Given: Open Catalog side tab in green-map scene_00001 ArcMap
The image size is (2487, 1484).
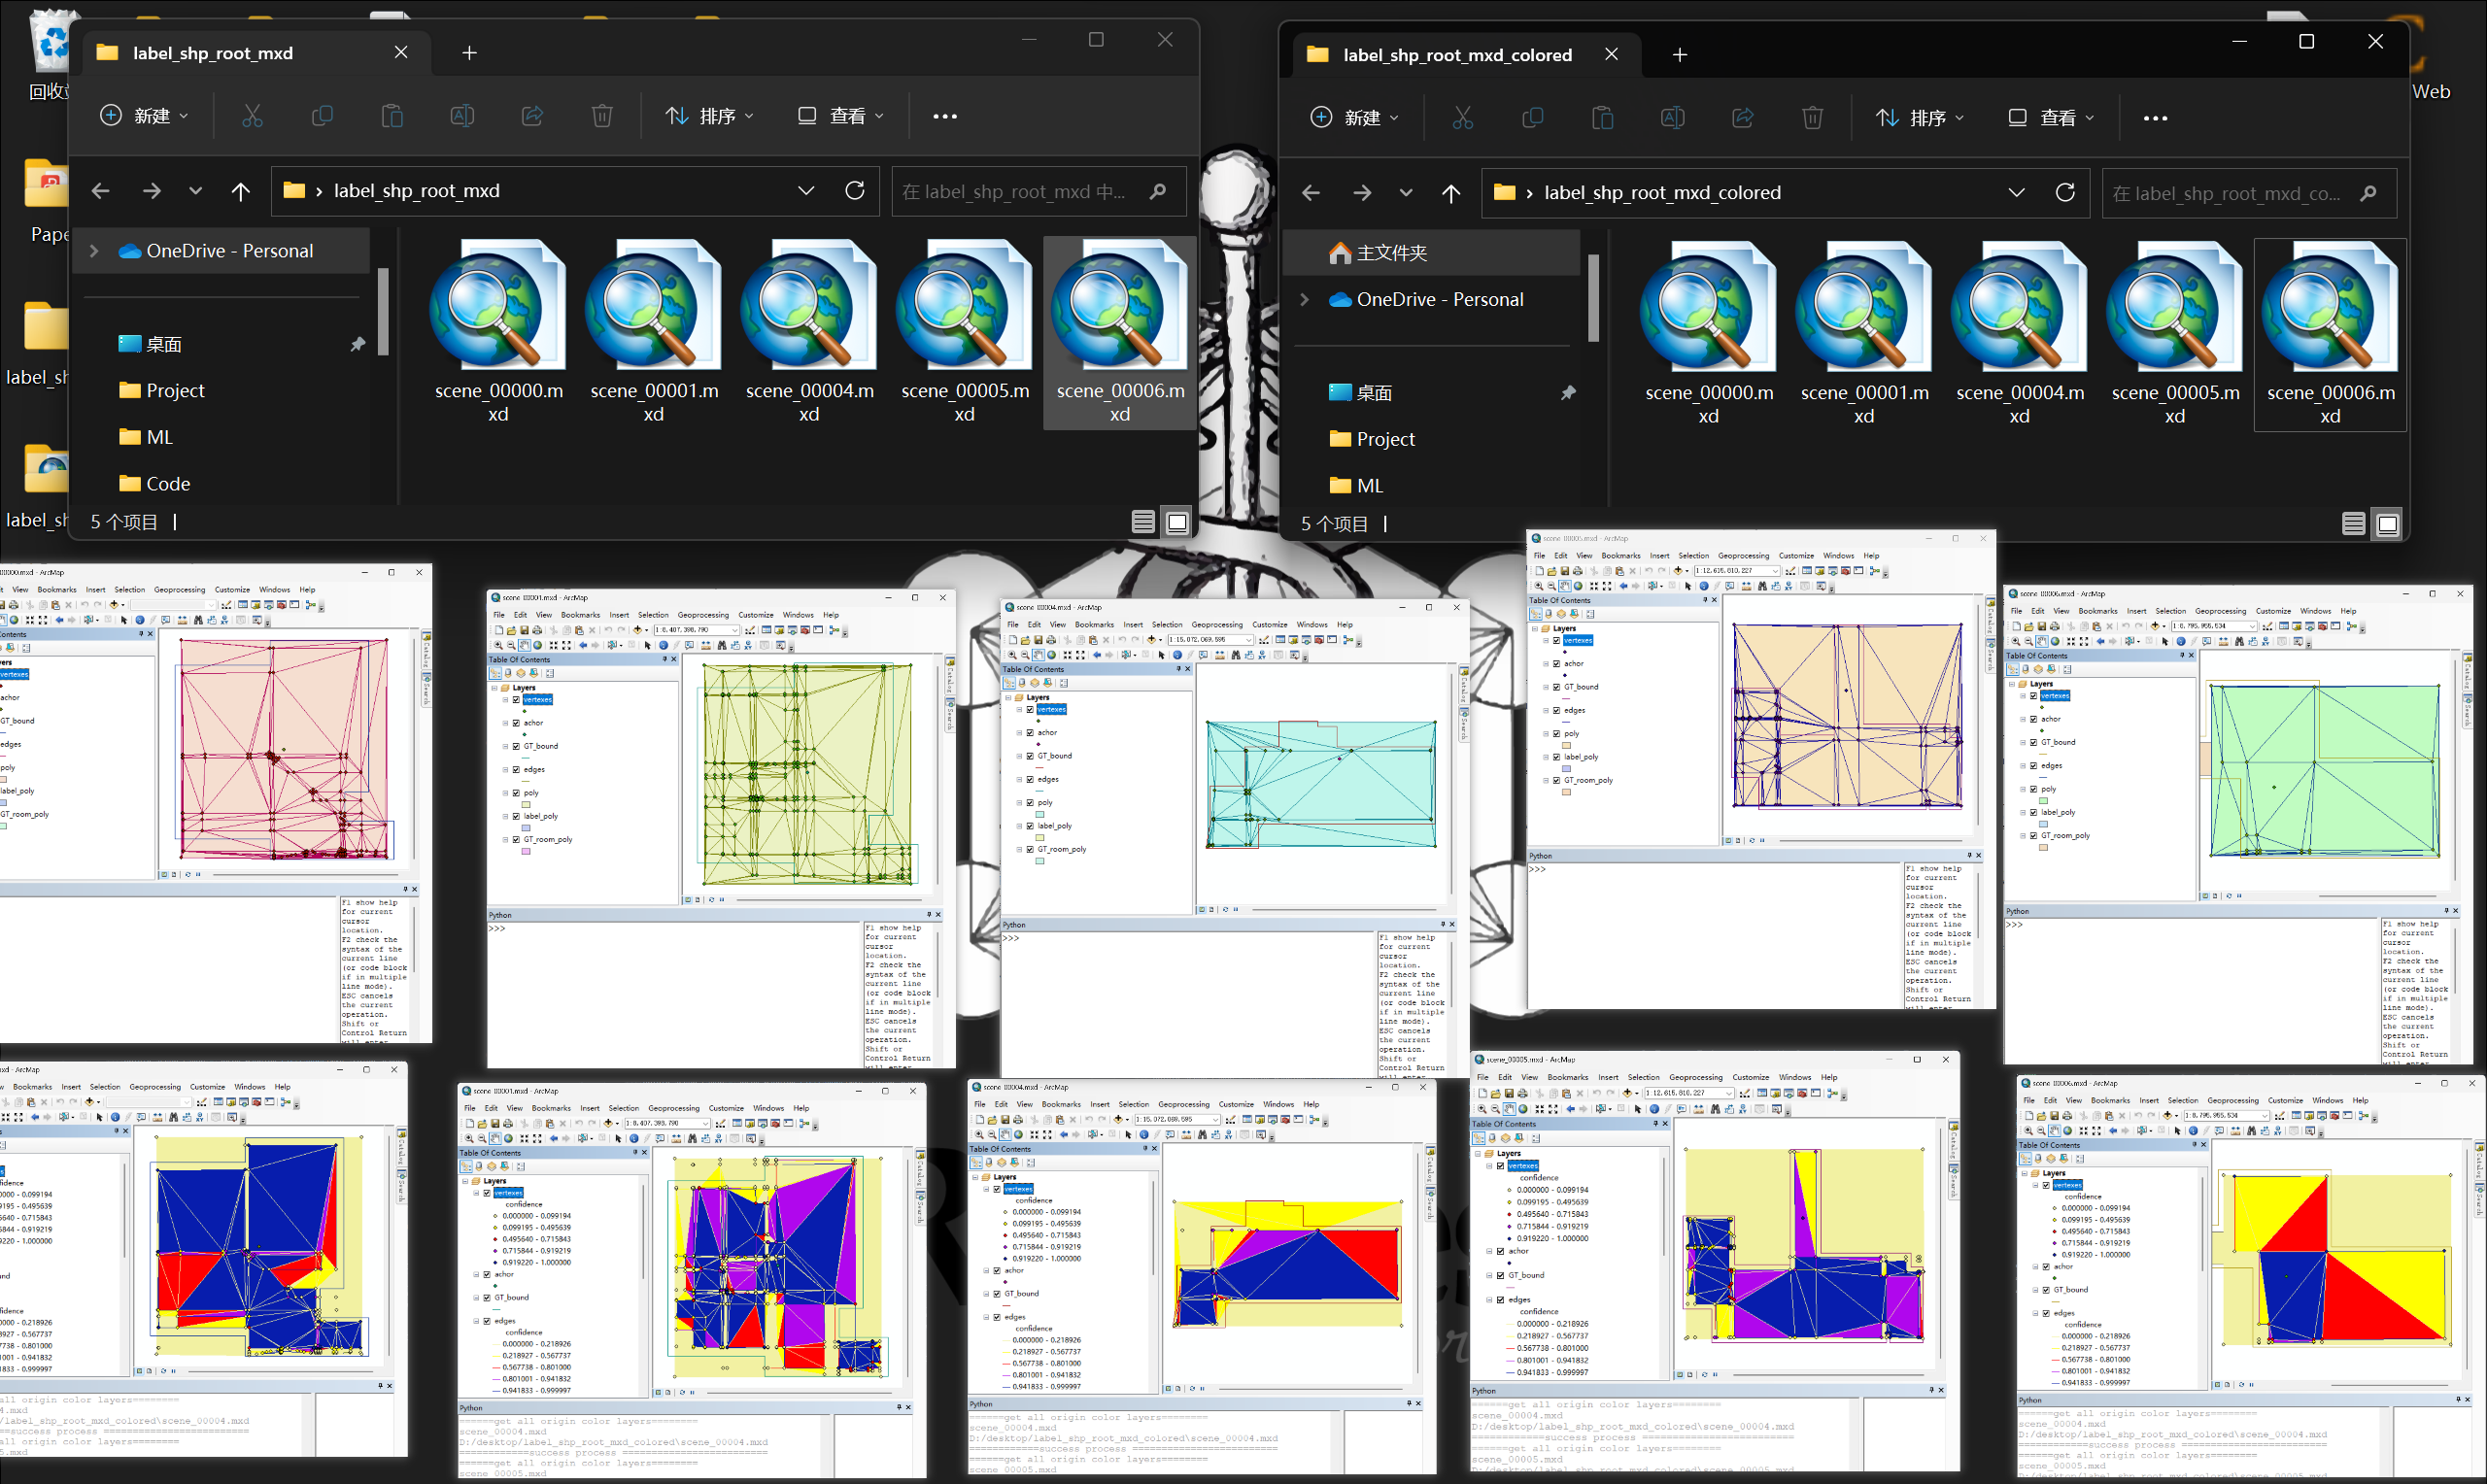Looking at the screenshot, I should click(950, 676).
